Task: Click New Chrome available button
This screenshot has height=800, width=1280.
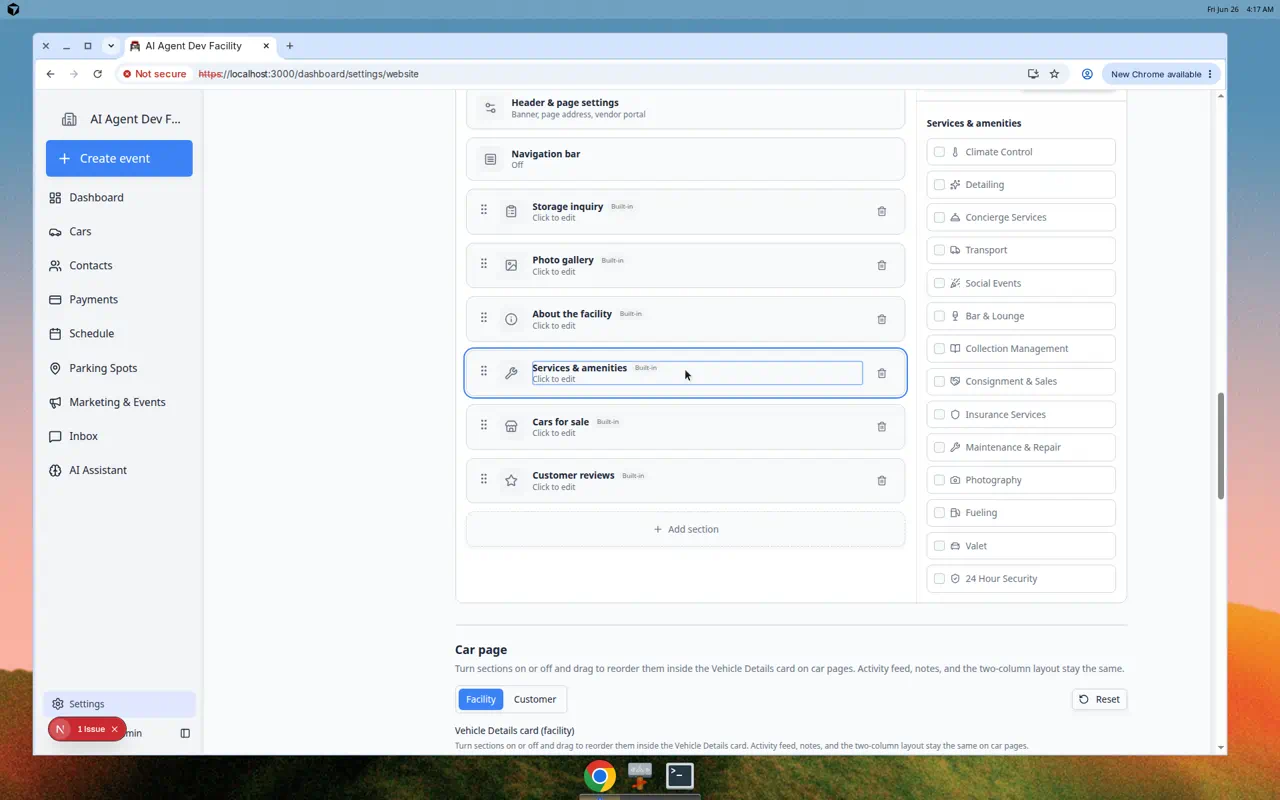Action: [x=1162, y=74]
